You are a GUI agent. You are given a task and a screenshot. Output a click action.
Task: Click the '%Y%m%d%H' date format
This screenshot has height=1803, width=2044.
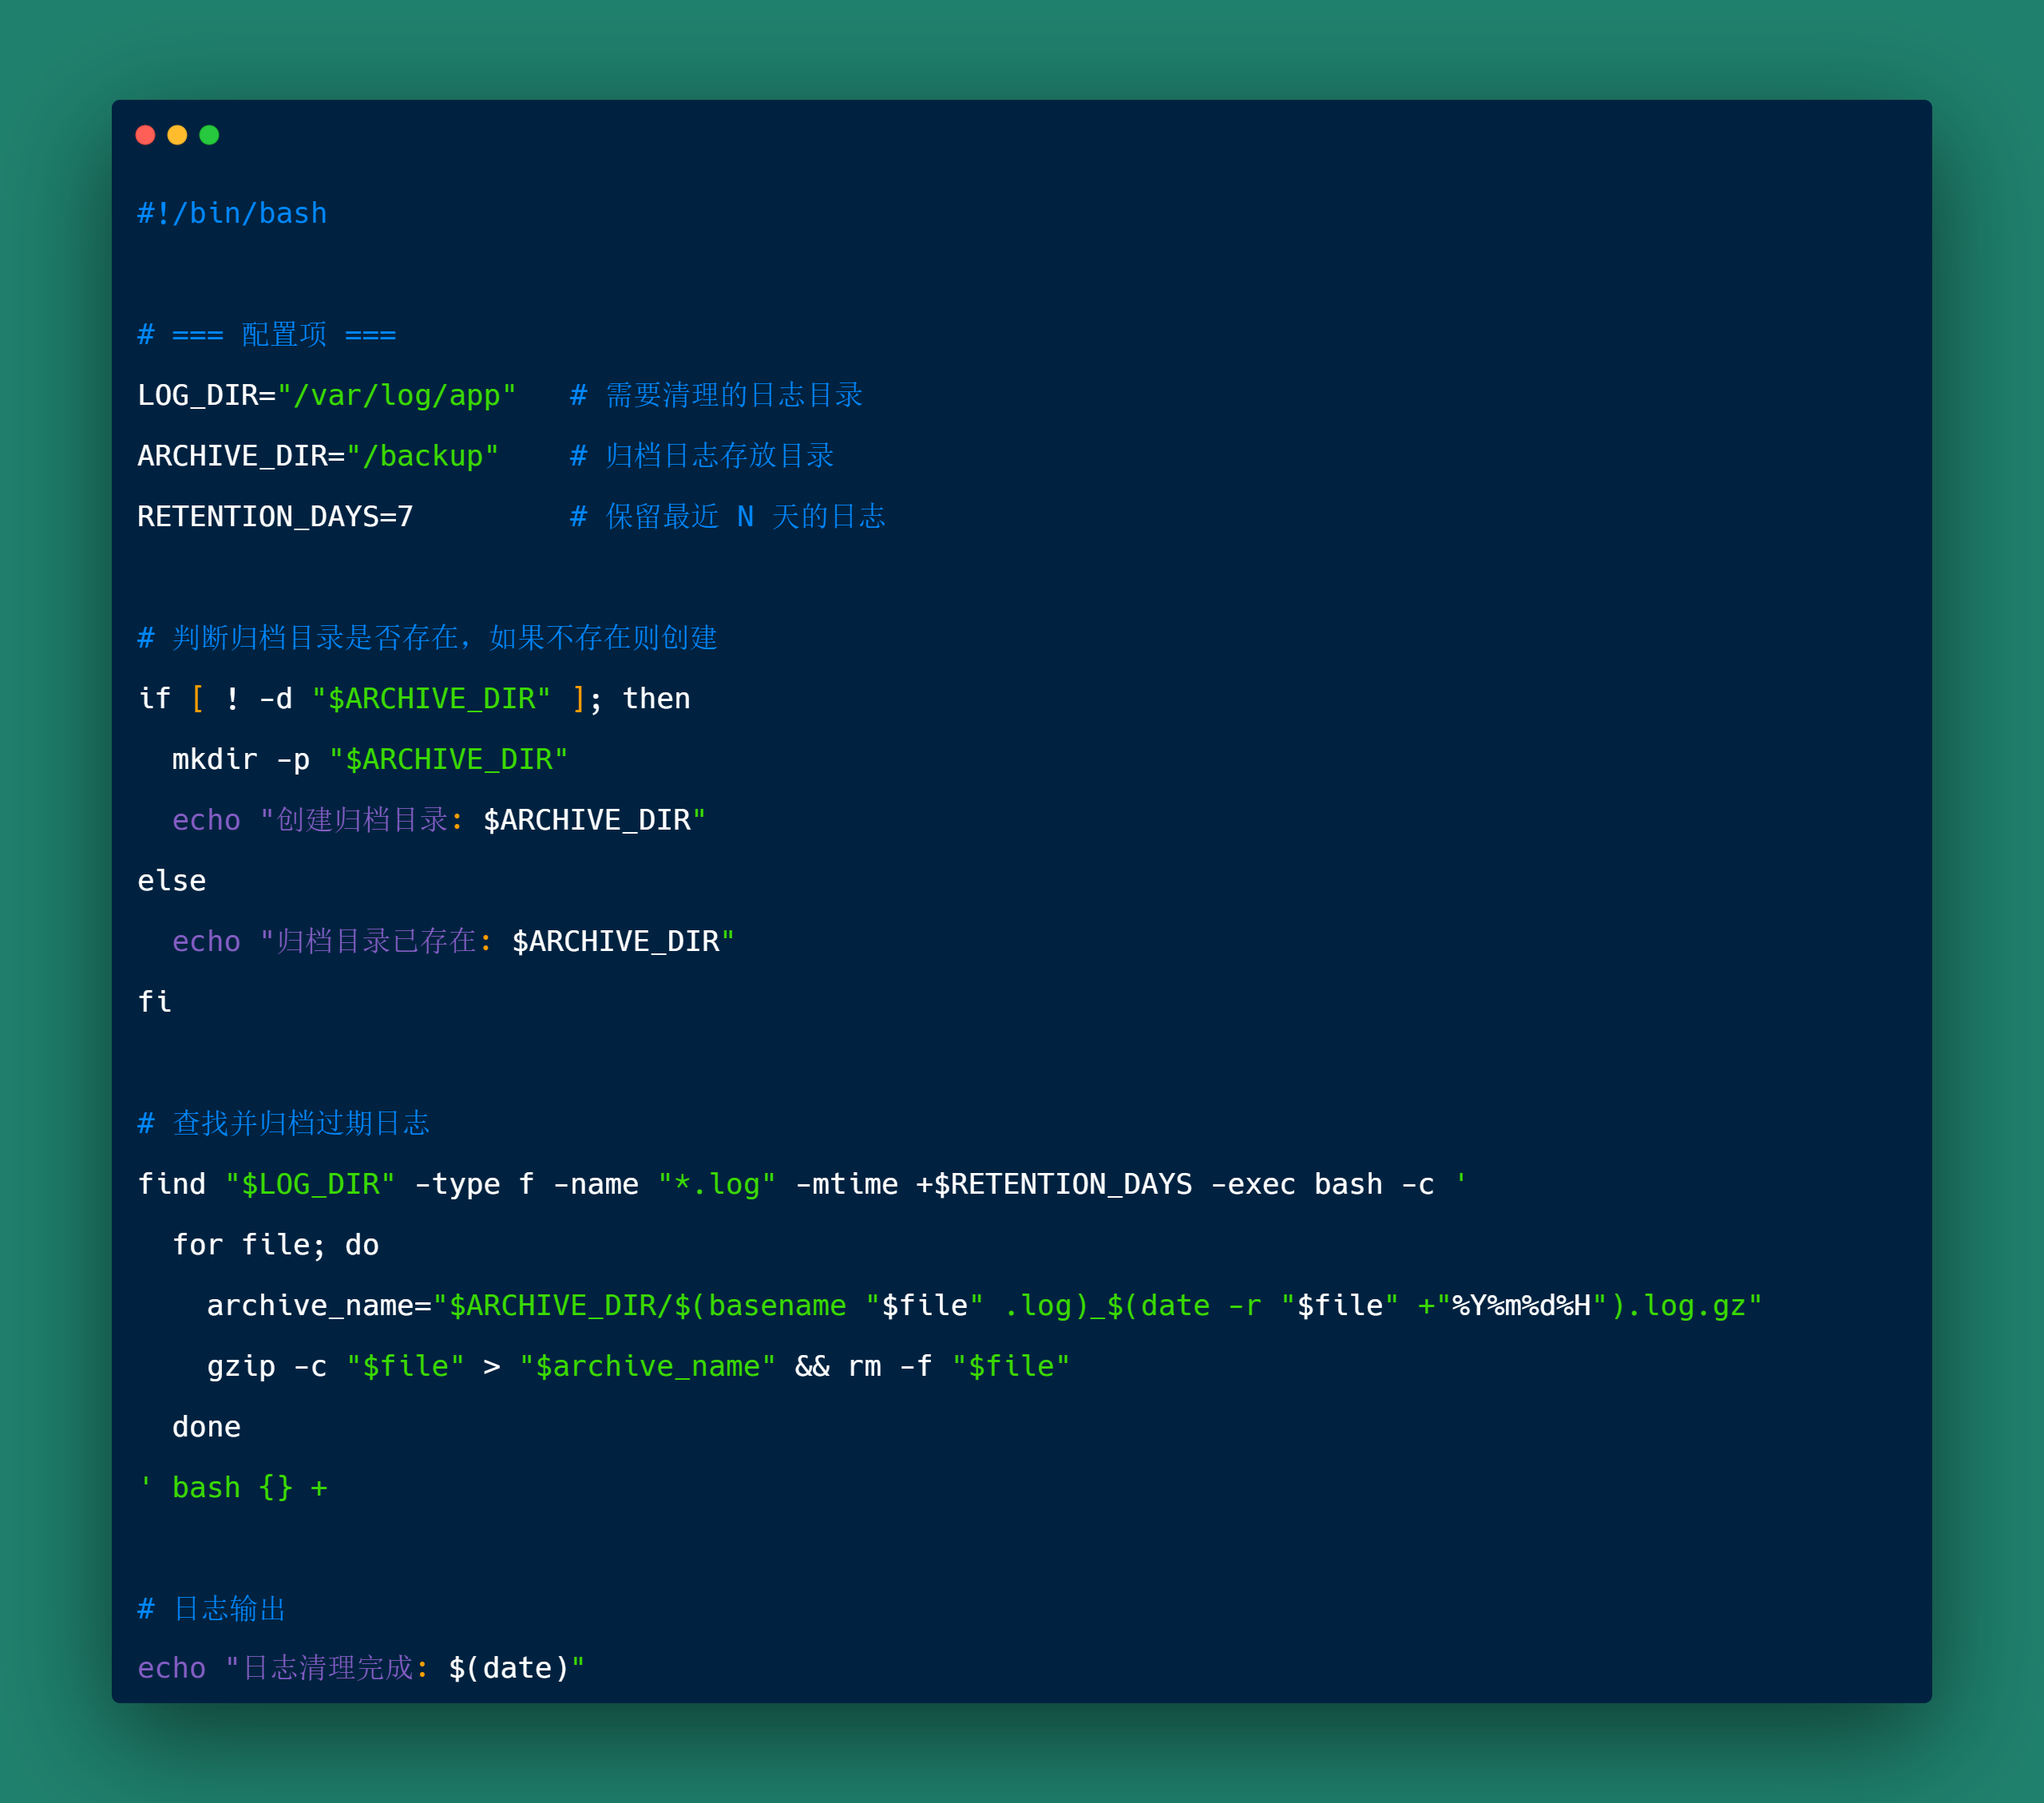[1522, 1306]
